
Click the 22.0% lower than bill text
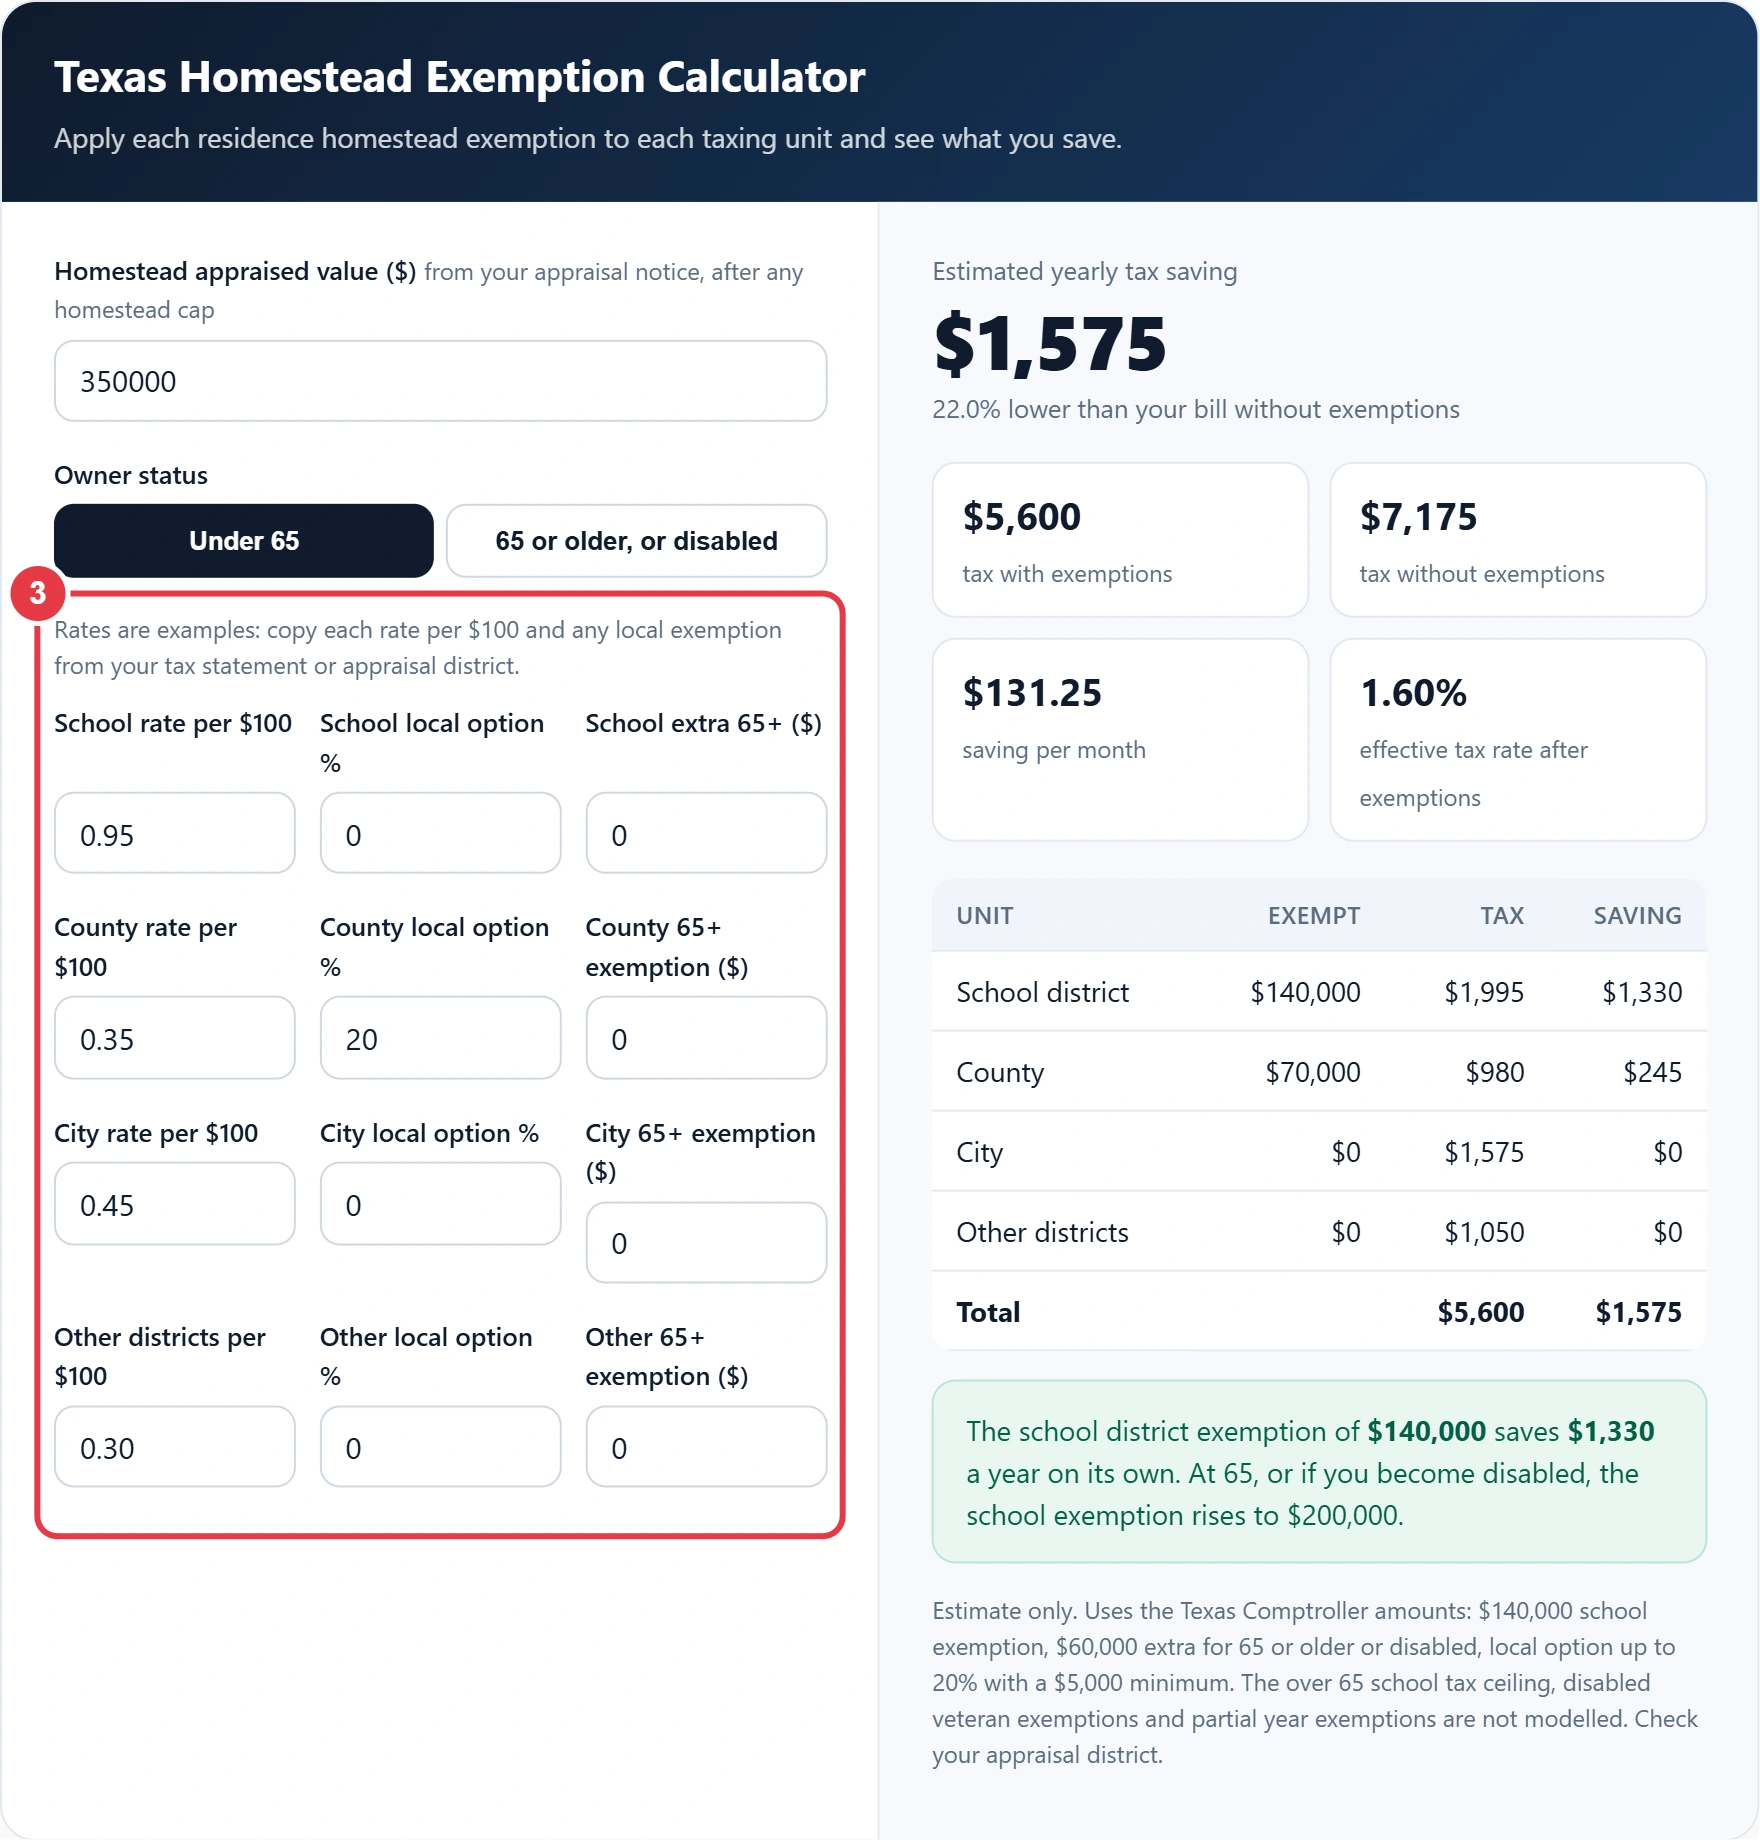(1196, 409)
